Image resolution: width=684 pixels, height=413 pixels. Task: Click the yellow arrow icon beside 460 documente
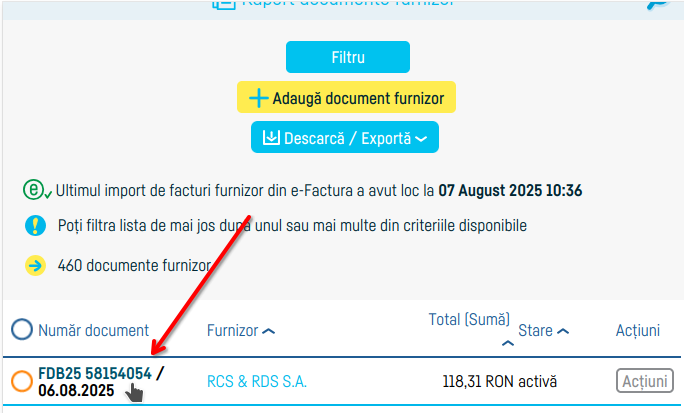click(36, 266)
